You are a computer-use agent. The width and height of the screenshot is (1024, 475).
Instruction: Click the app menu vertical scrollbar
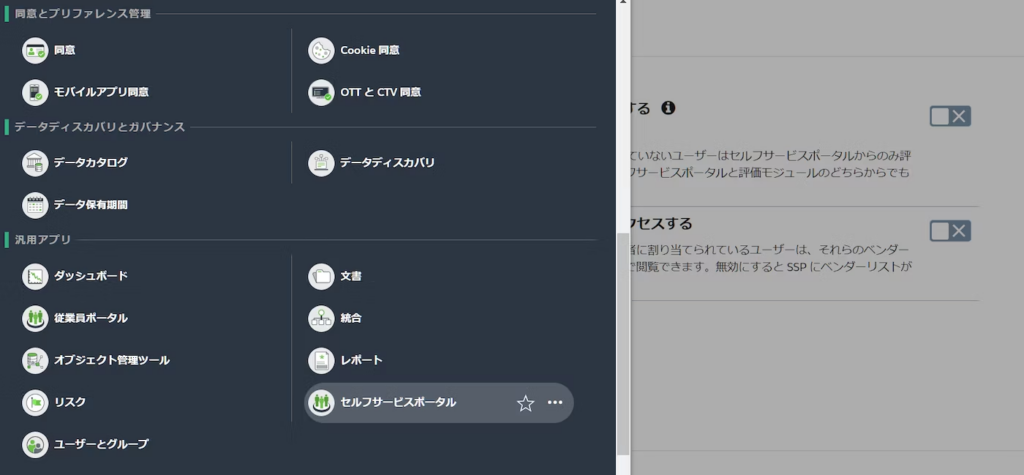coord(623,340)
